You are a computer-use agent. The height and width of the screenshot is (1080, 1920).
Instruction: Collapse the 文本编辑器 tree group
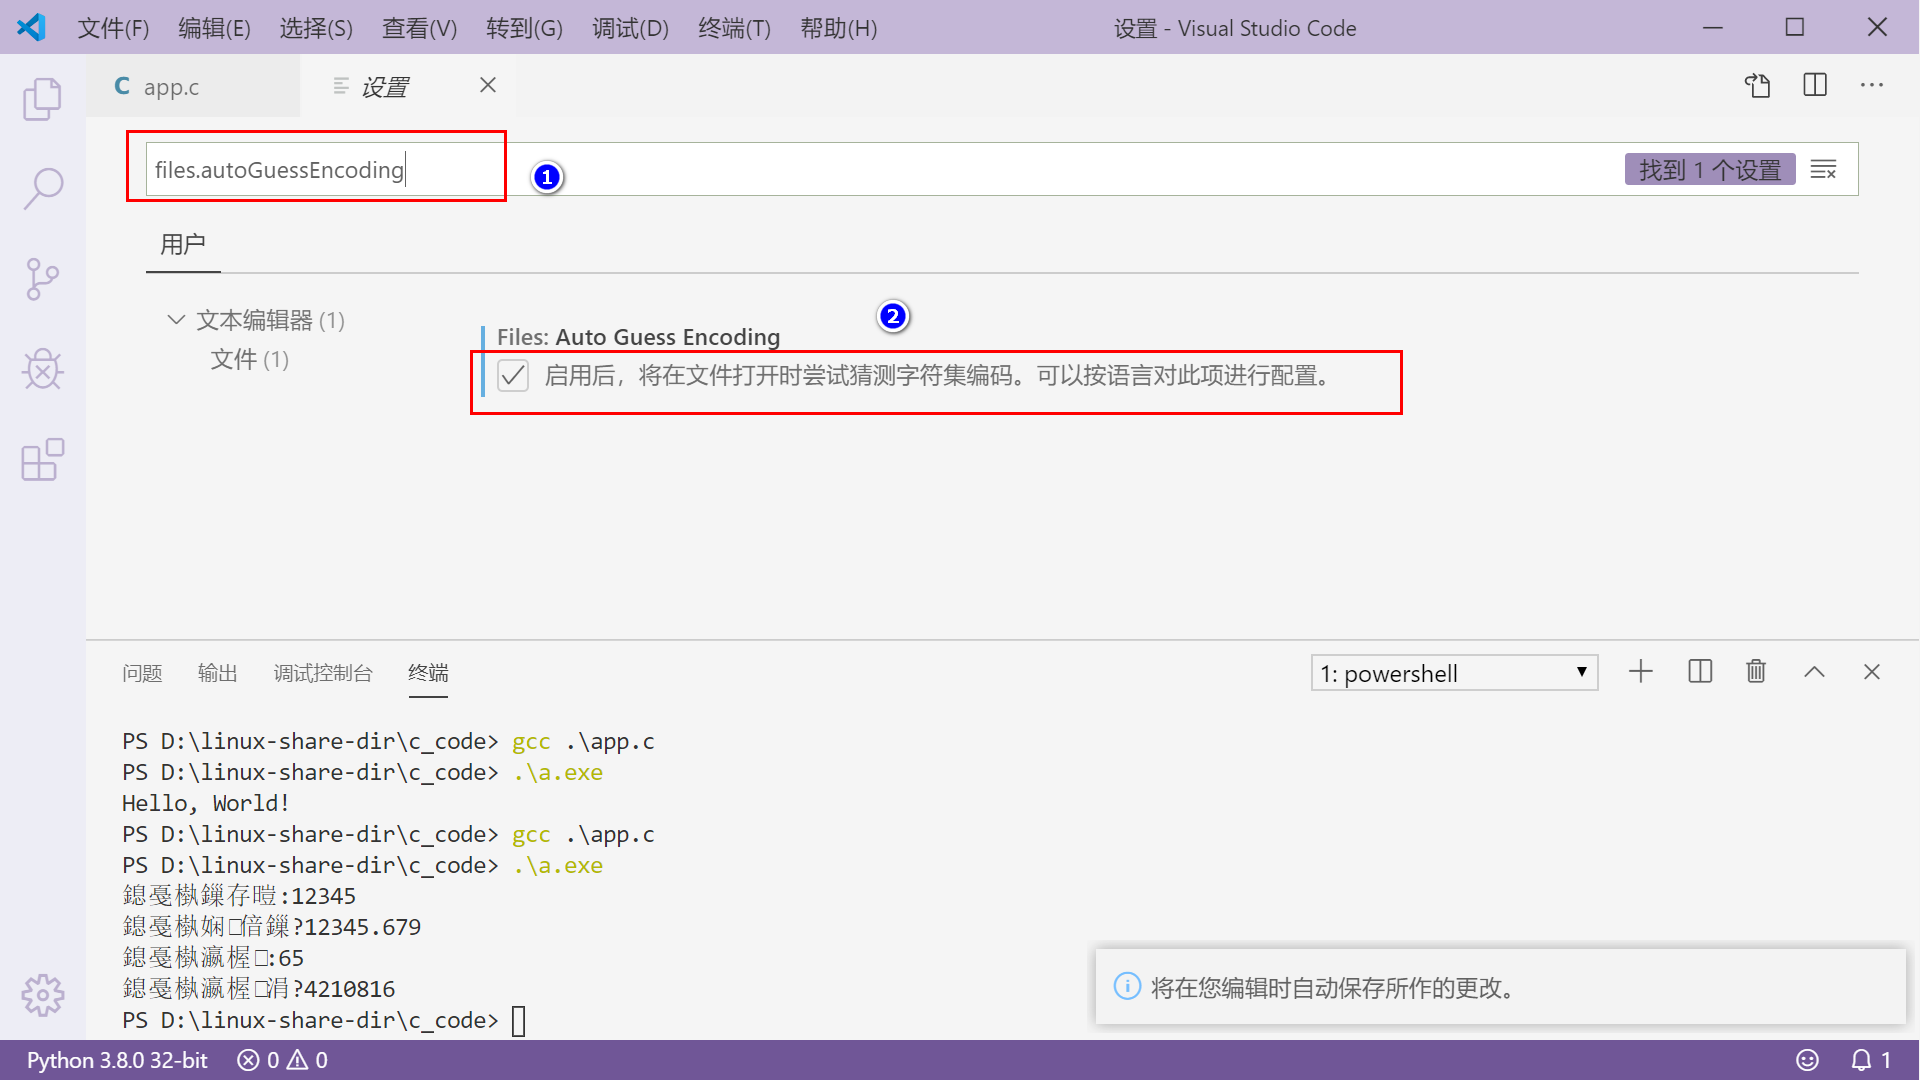(176, 320)
